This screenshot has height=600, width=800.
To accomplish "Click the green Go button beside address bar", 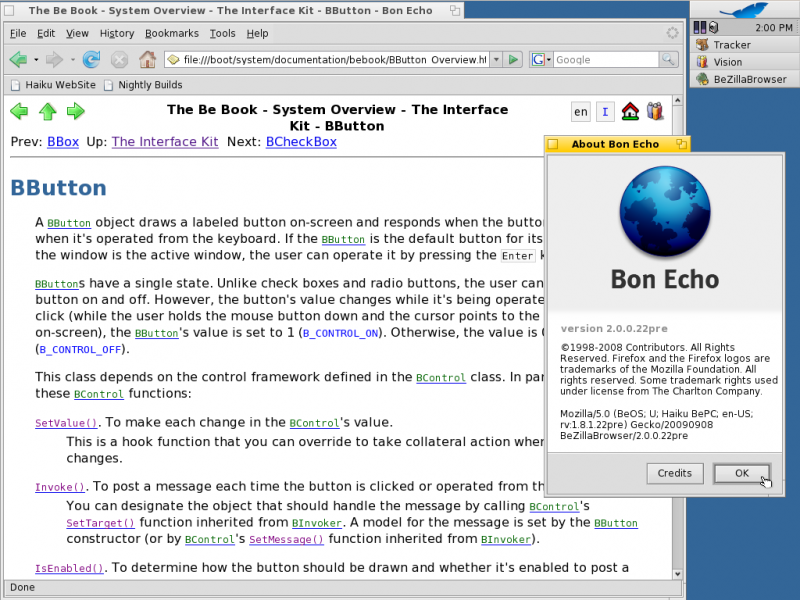I will click(x=513, y=60).
